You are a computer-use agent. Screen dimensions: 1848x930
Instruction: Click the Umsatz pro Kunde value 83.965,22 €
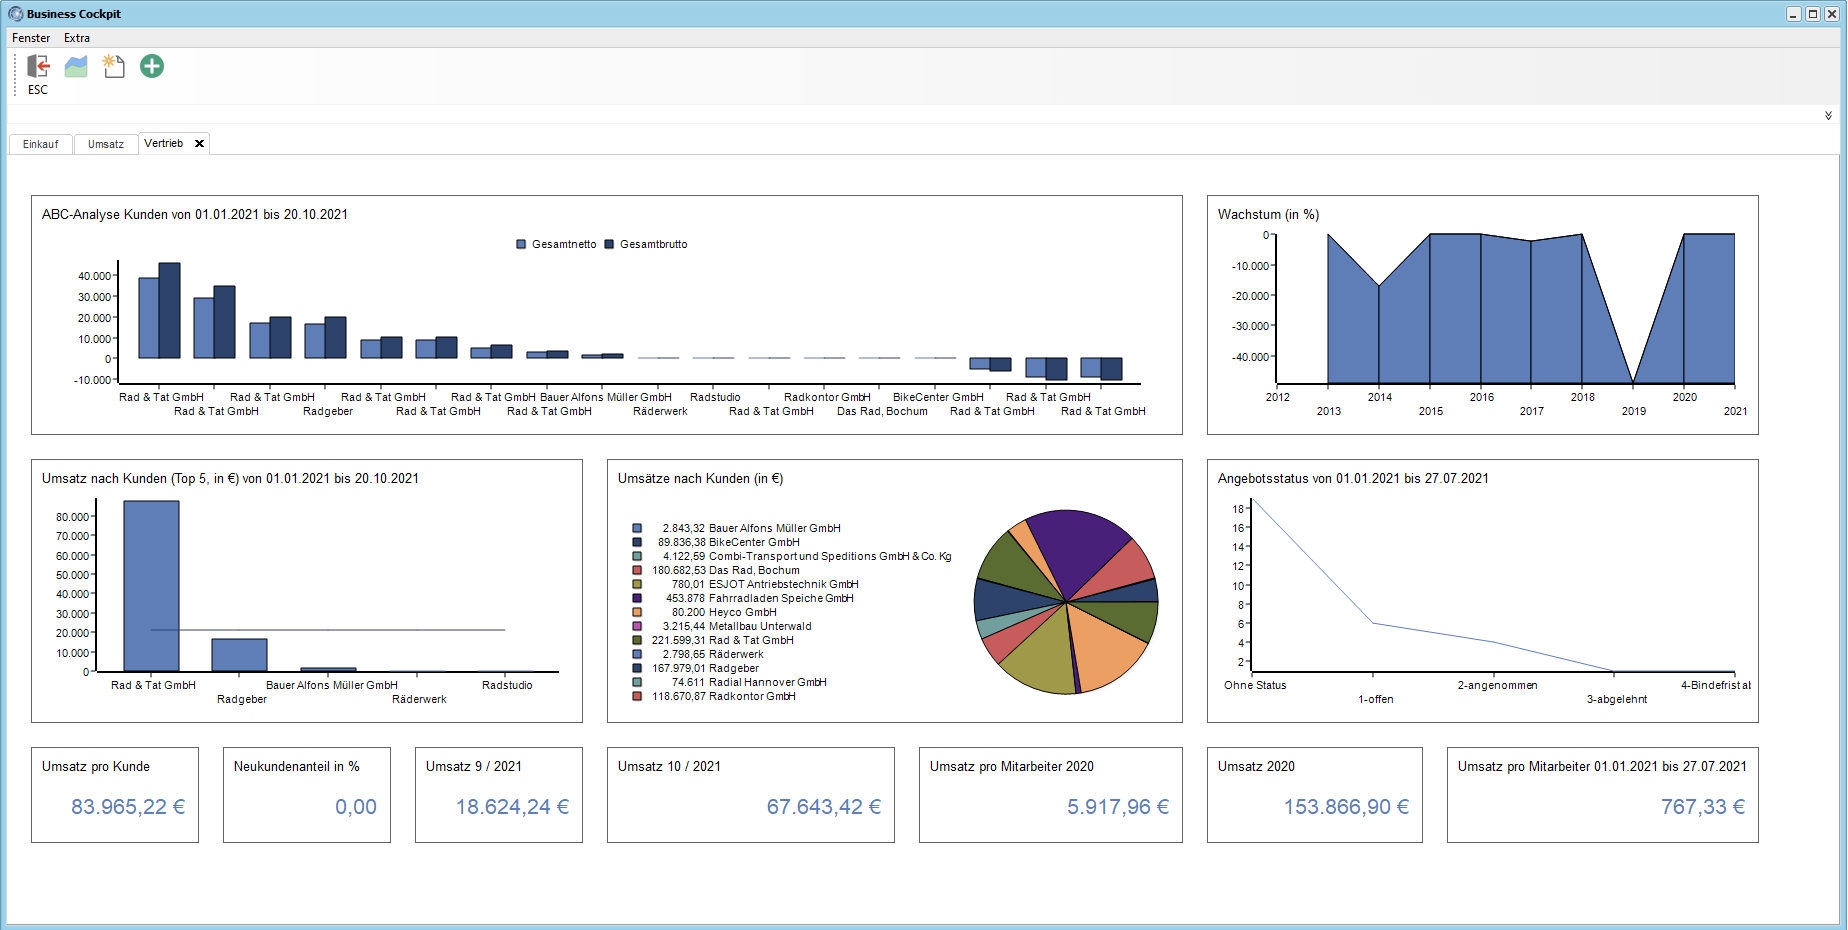(128, 807)
